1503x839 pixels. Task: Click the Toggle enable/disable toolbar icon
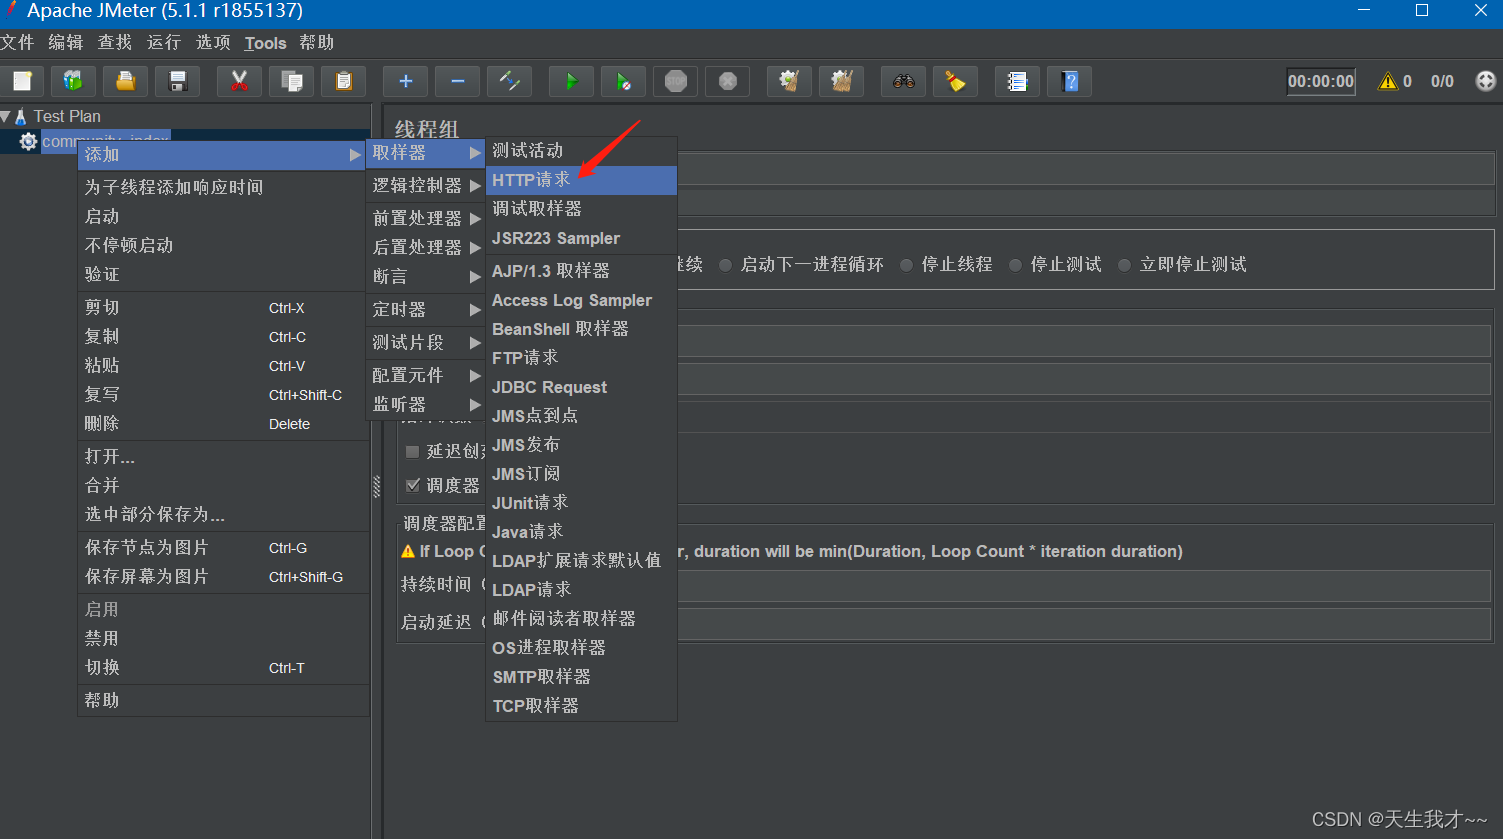pyautogui.click(x=509, y=81)
